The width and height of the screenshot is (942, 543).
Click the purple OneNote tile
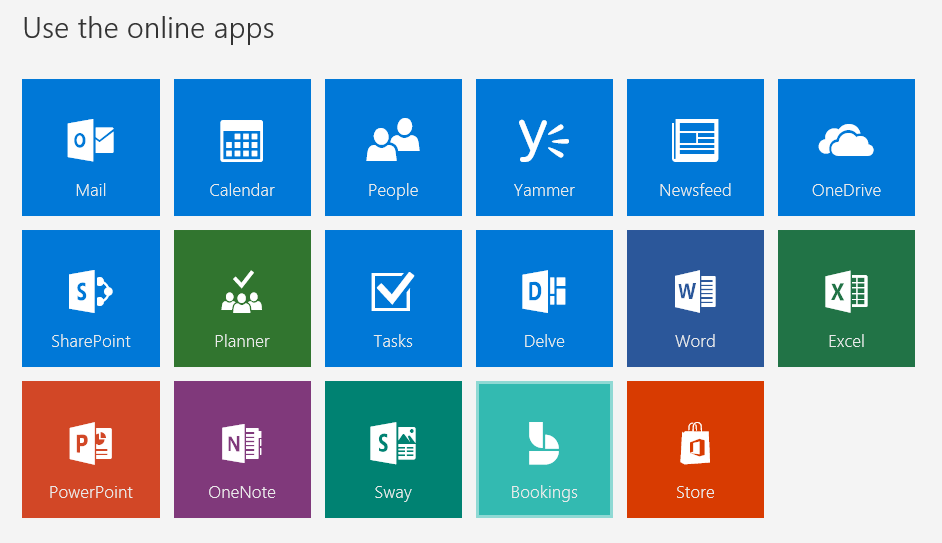click(242, 449)
